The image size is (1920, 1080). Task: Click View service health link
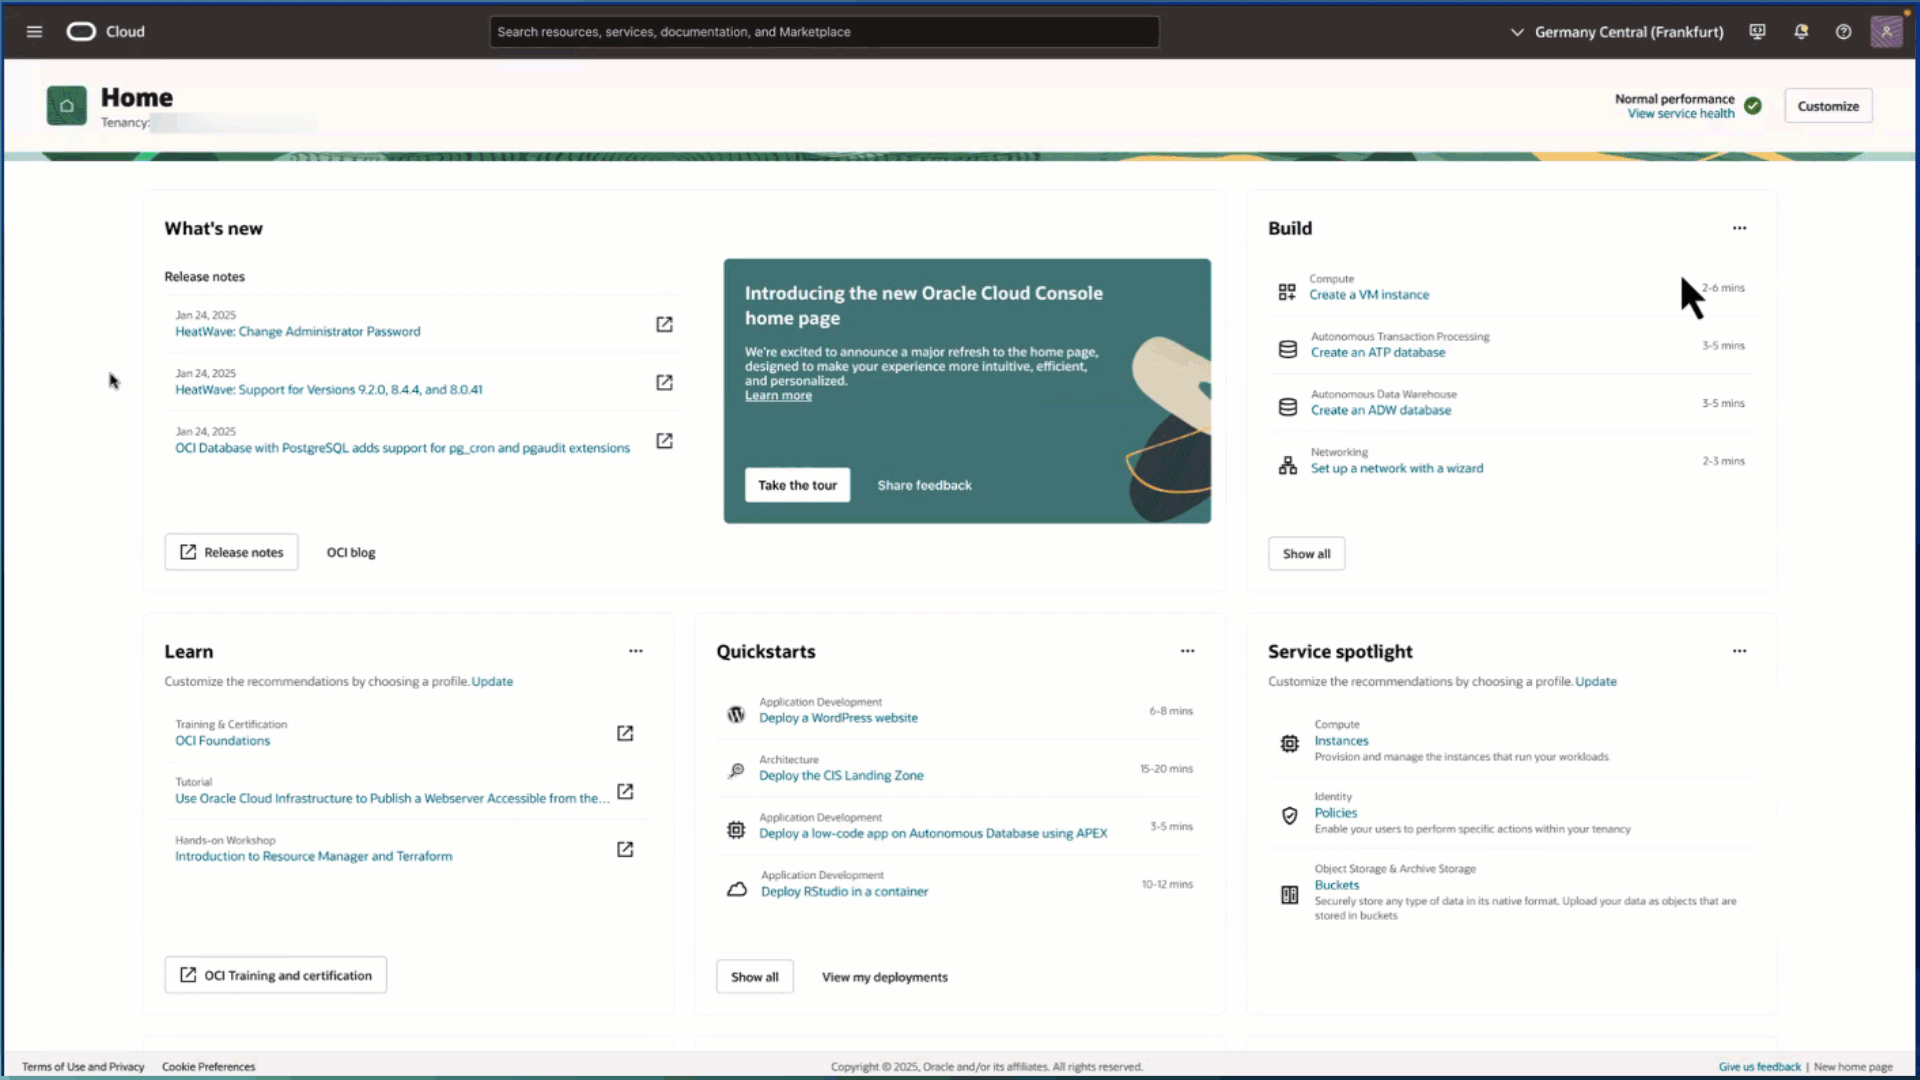click(x=1680, y=114)
